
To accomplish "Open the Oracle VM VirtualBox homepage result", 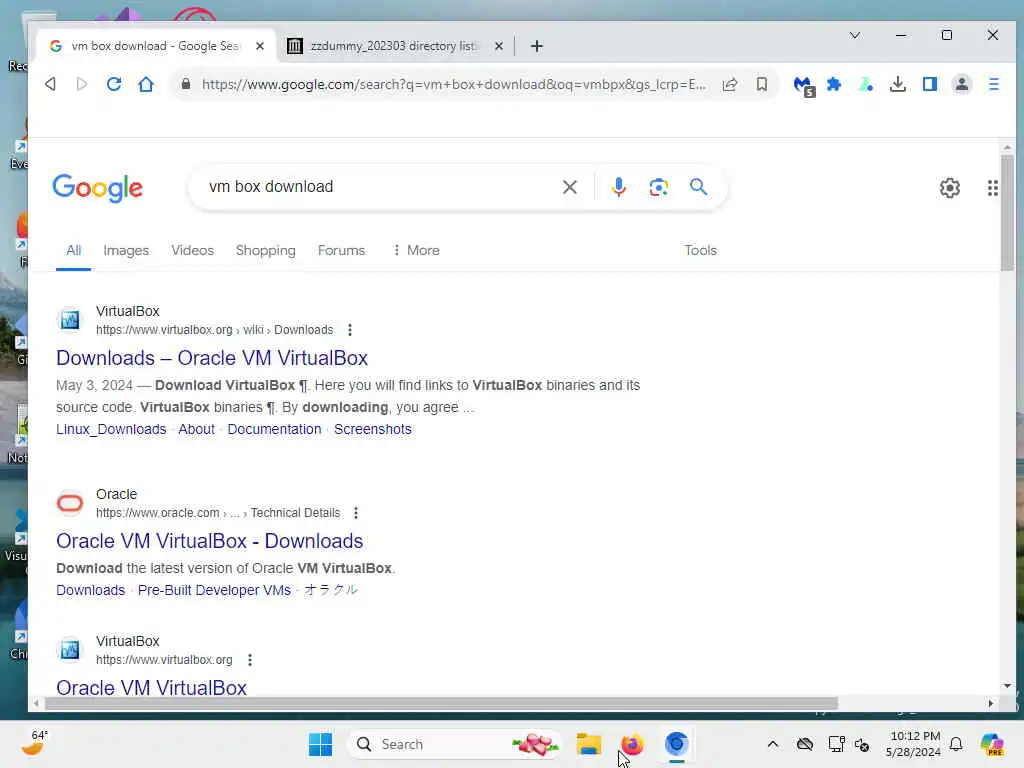I will 152,687.
